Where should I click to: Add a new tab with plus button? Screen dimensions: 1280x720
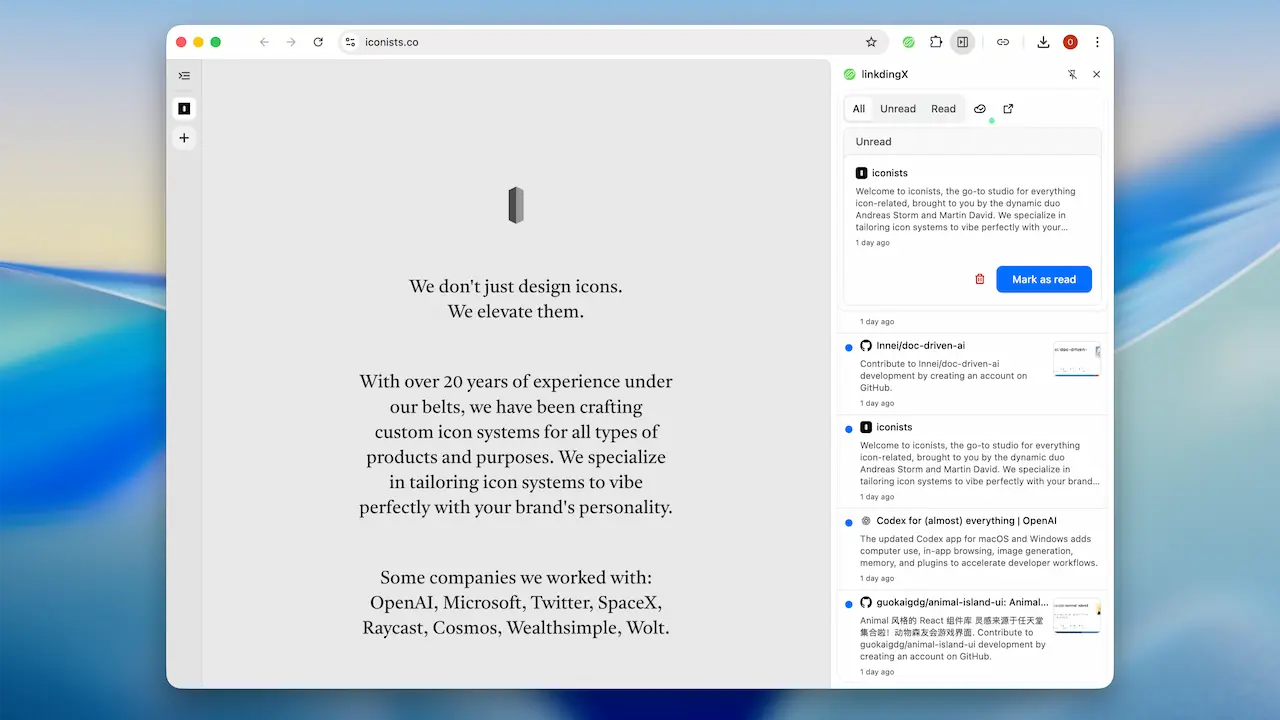[x=184, y=138]
